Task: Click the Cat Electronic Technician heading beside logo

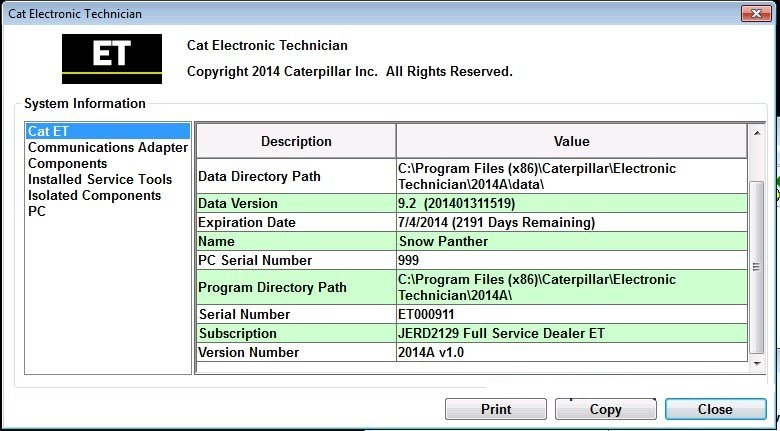Action: (267, 45)
